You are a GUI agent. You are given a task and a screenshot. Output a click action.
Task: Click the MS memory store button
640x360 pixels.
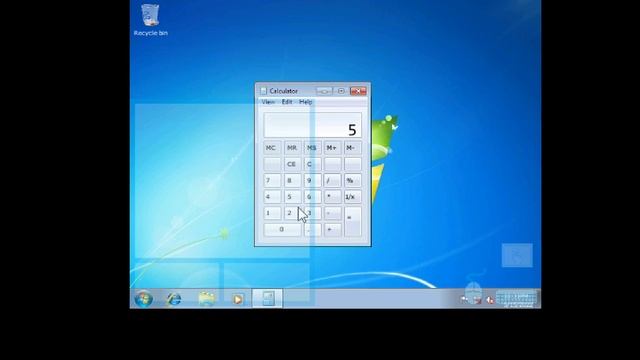coord(312,148)
